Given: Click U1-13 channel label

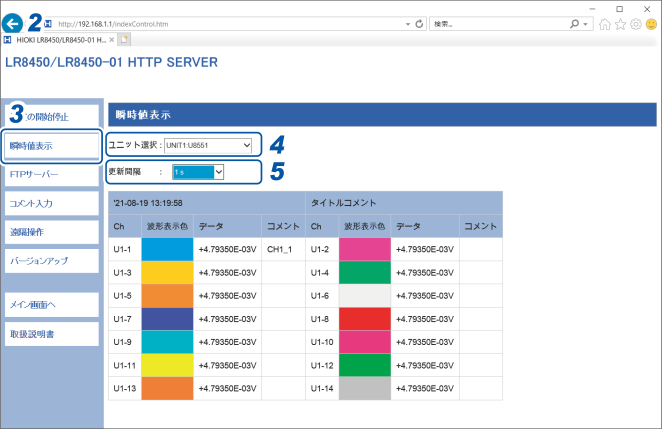Looking at the screenshot, I should 125,388.
